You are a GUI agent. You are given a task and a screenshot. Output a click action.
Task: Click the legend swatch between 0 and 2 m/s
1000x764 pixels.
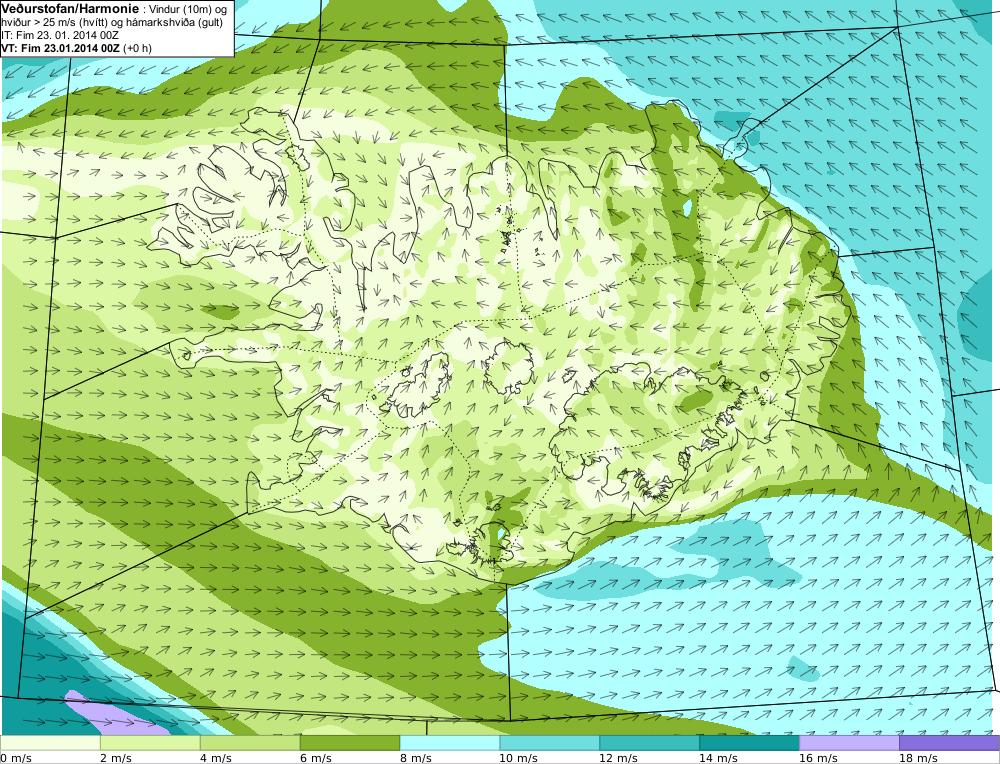click(x=50, y=743)
